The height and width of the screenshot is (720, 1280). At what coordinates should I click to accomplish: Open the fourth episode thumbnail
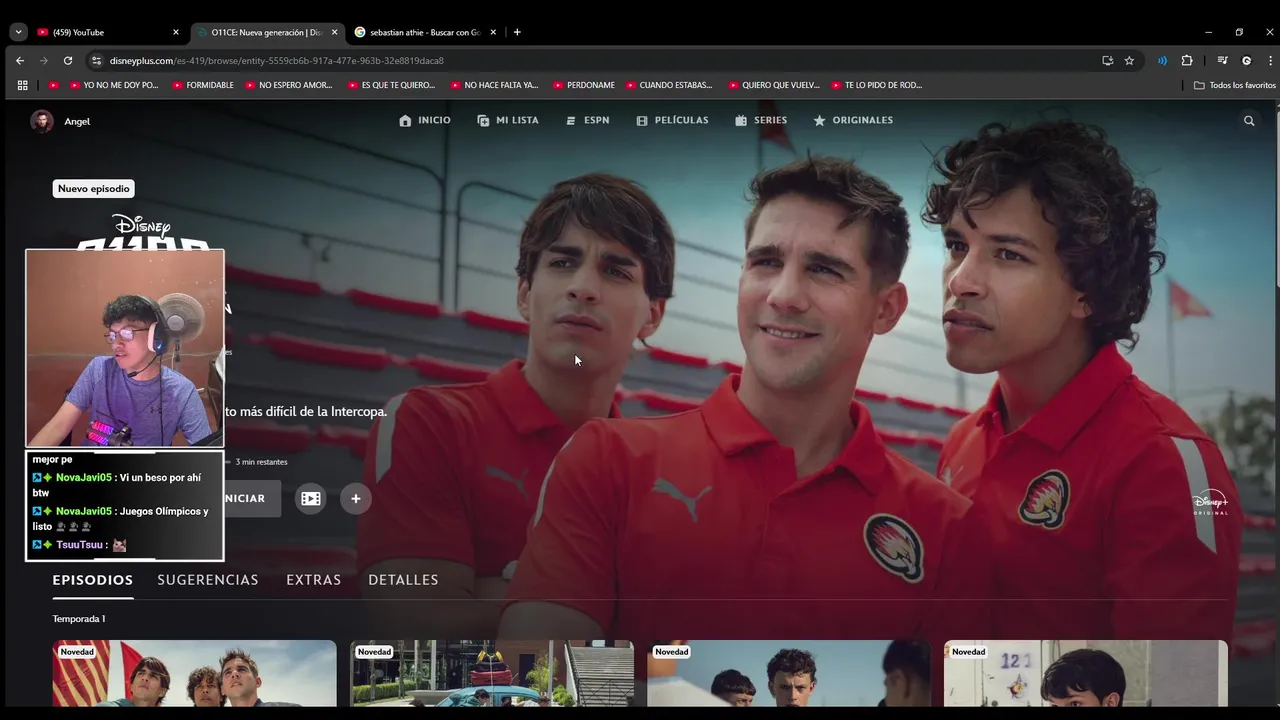tap(1086, 673)
